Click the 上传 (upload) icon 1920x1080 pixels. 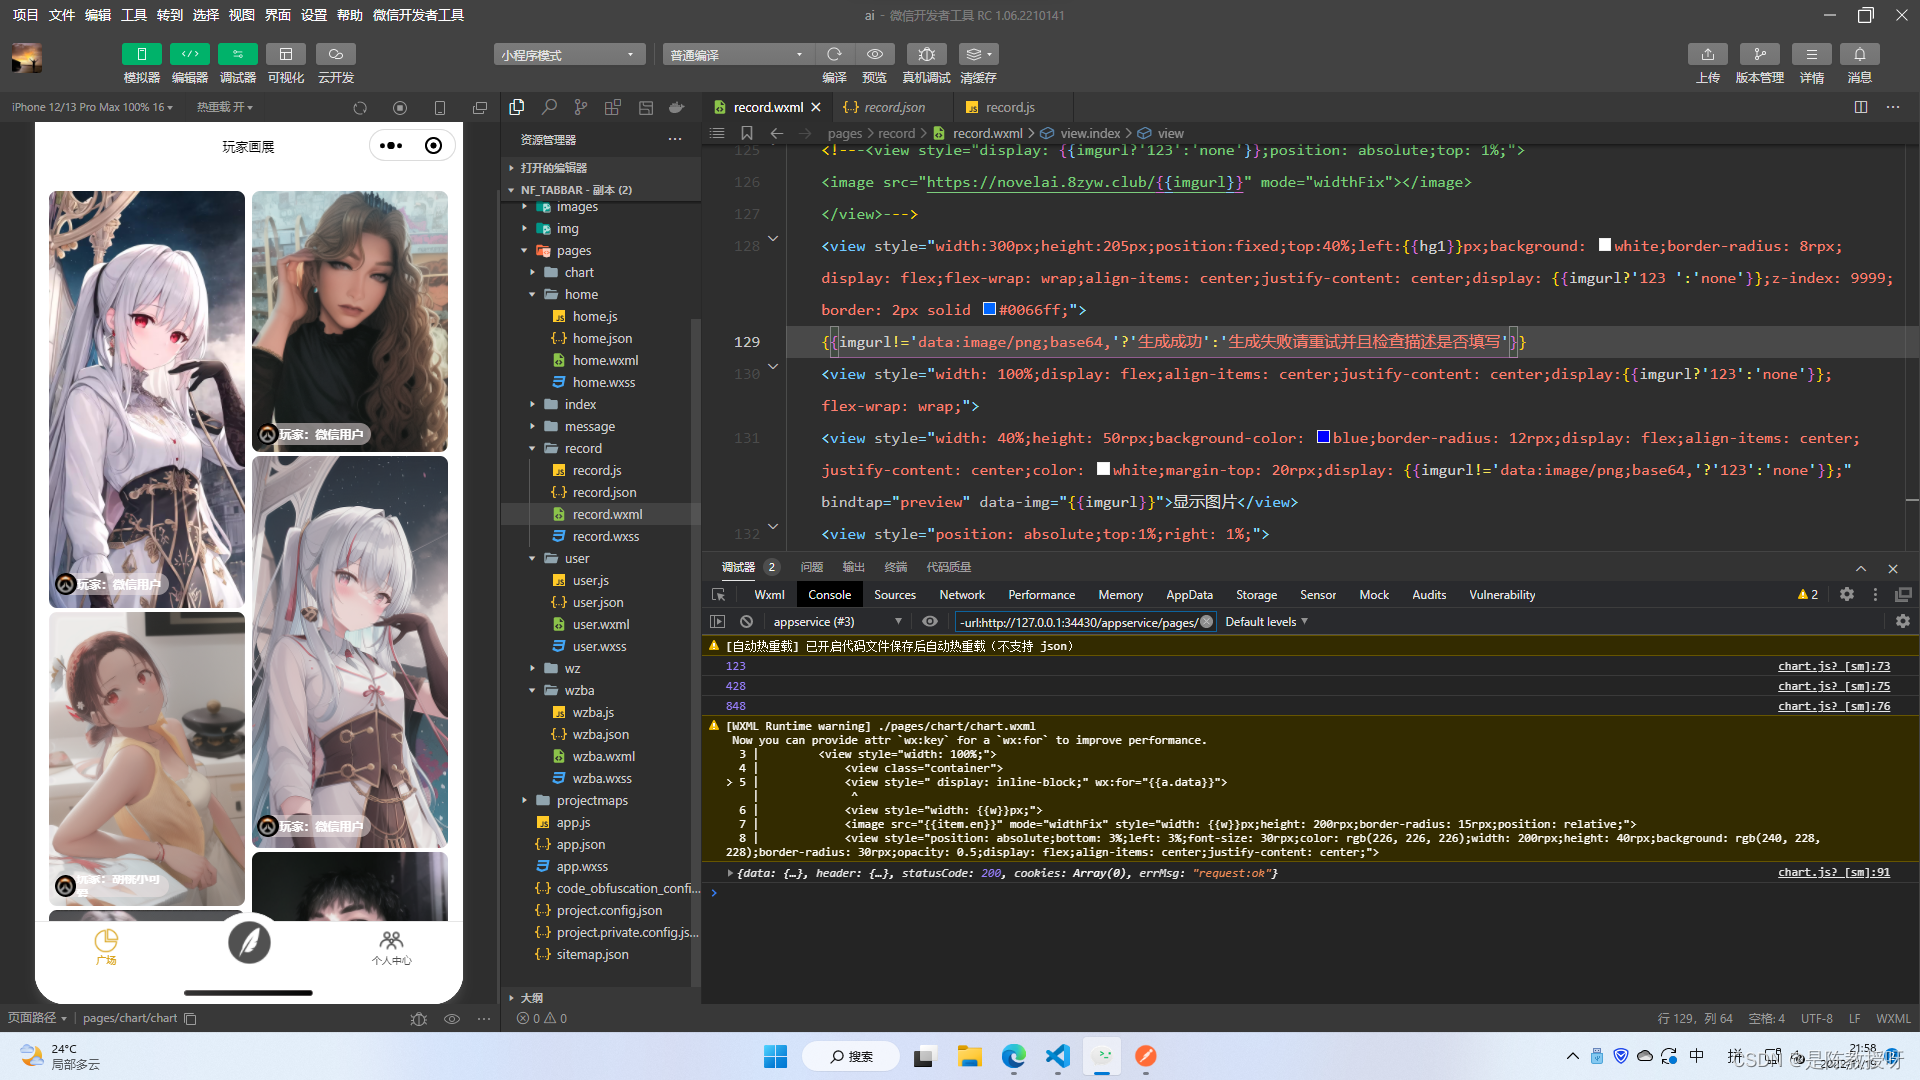click(x=1707, y=54)
